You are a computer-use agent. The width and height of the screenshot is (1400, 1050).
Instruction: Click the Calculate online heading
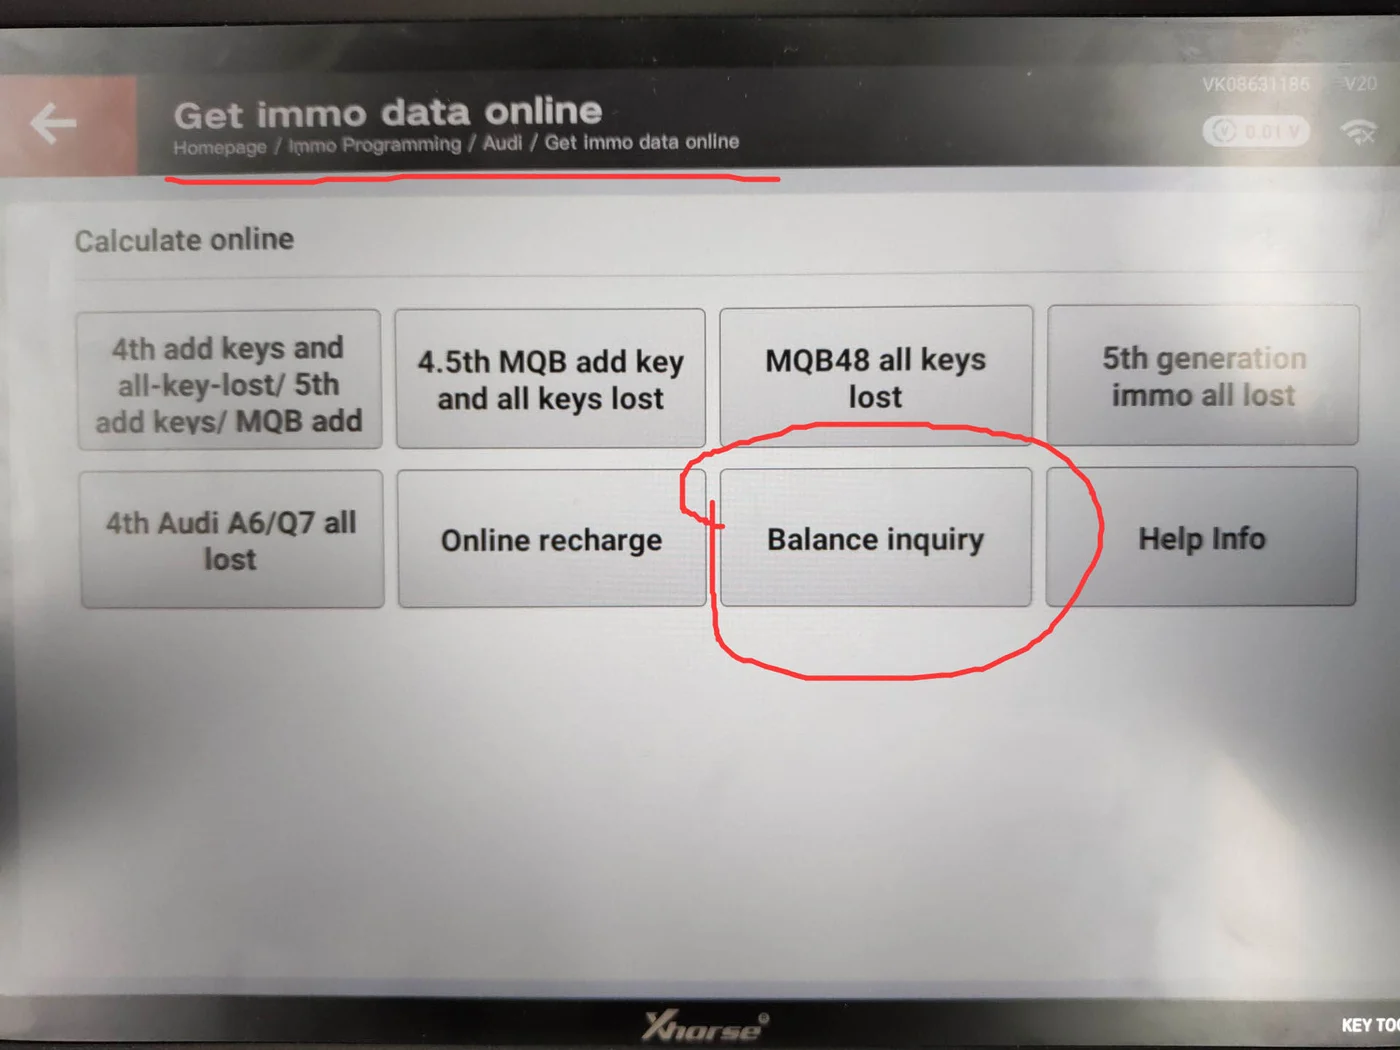185,240
